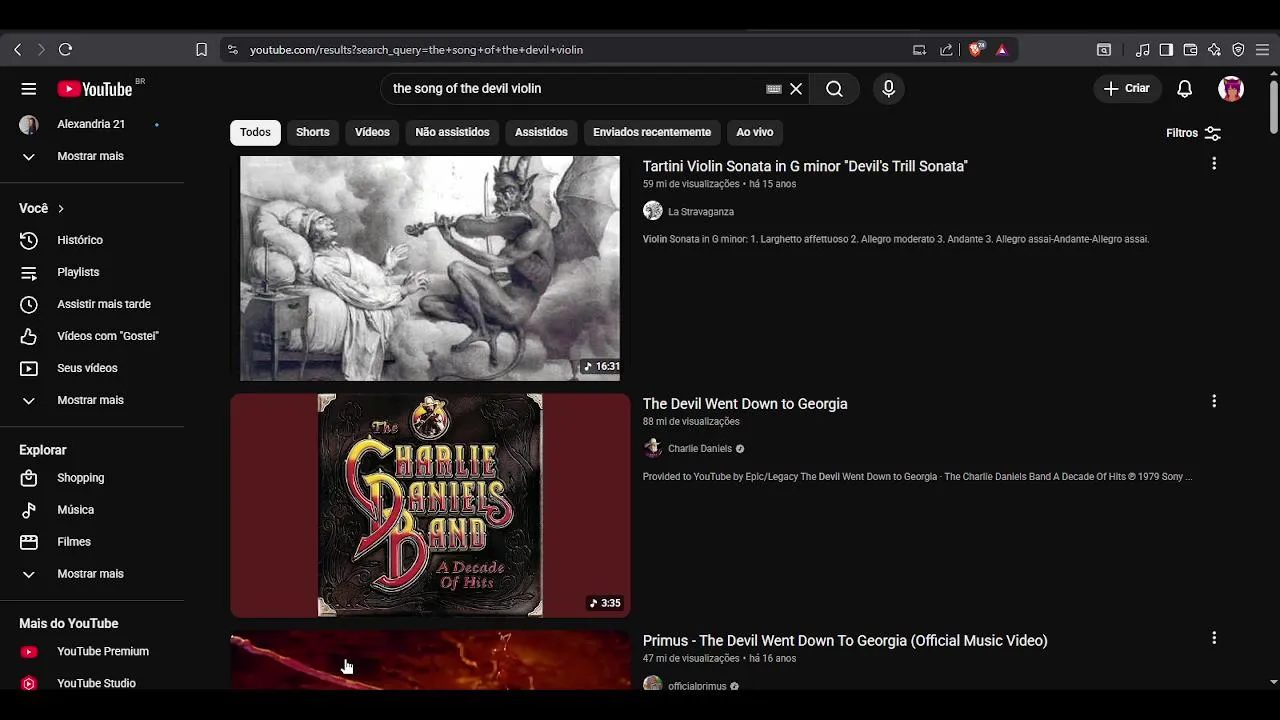The width and height of the screenshot is (1280, 720).
Task: Open notifications bell
Action: point(1184,89)
